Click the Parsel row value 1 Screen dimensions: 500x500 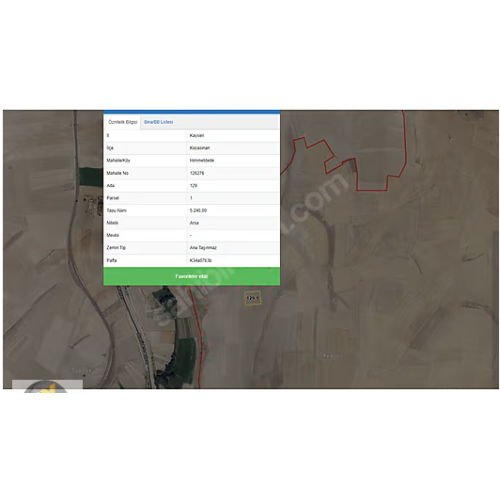191,198
